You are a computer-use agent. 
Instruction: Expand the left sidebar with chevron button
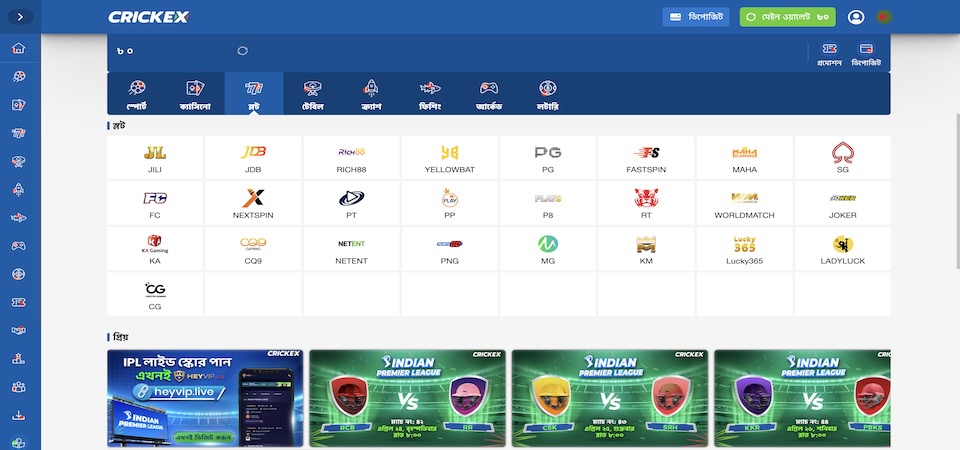[20, 17]
